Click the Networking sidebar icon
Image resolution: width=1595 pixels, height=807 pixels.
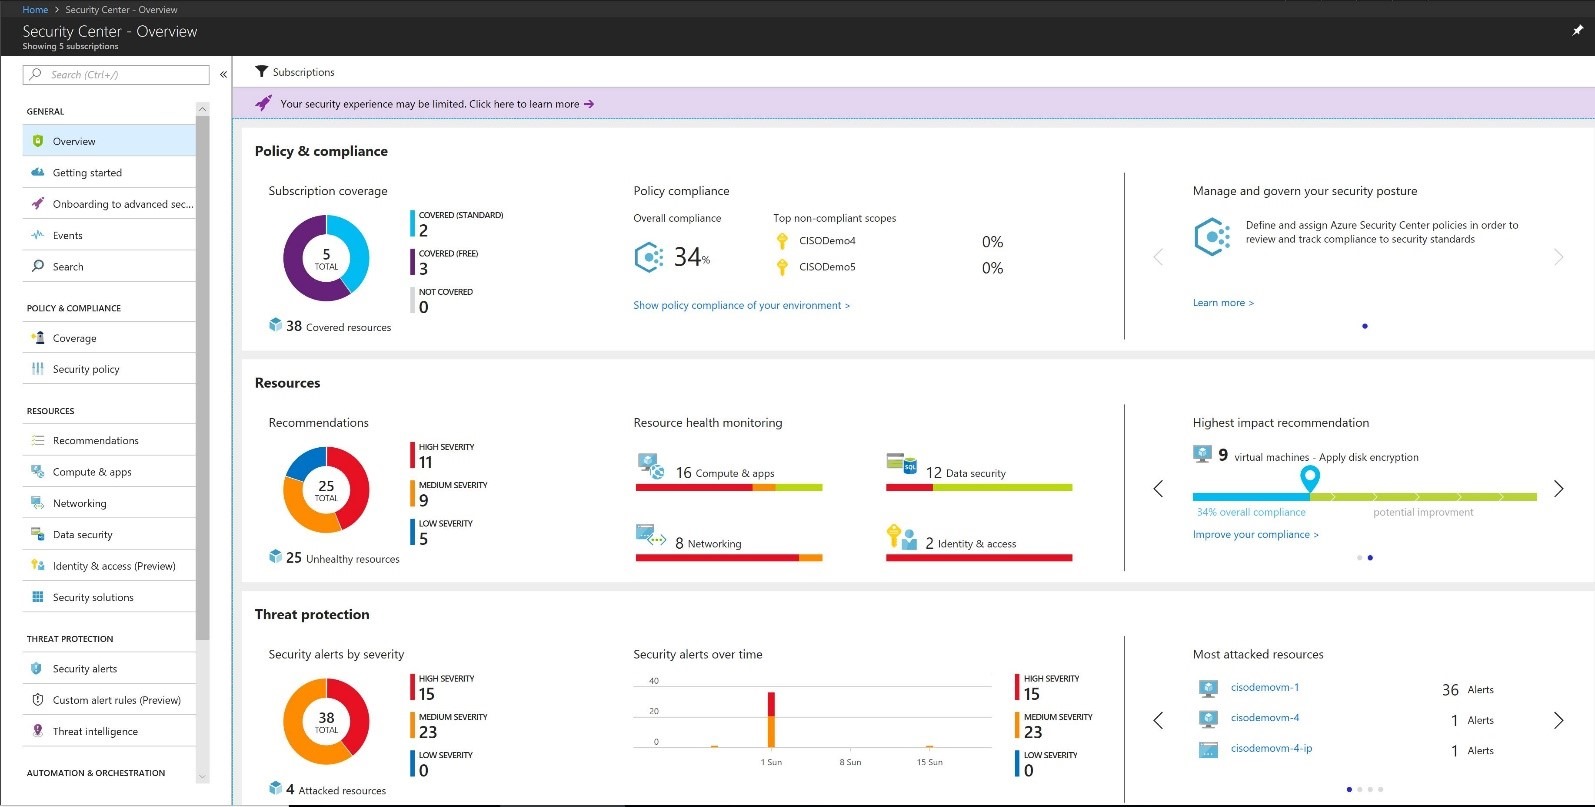point(38,503)
